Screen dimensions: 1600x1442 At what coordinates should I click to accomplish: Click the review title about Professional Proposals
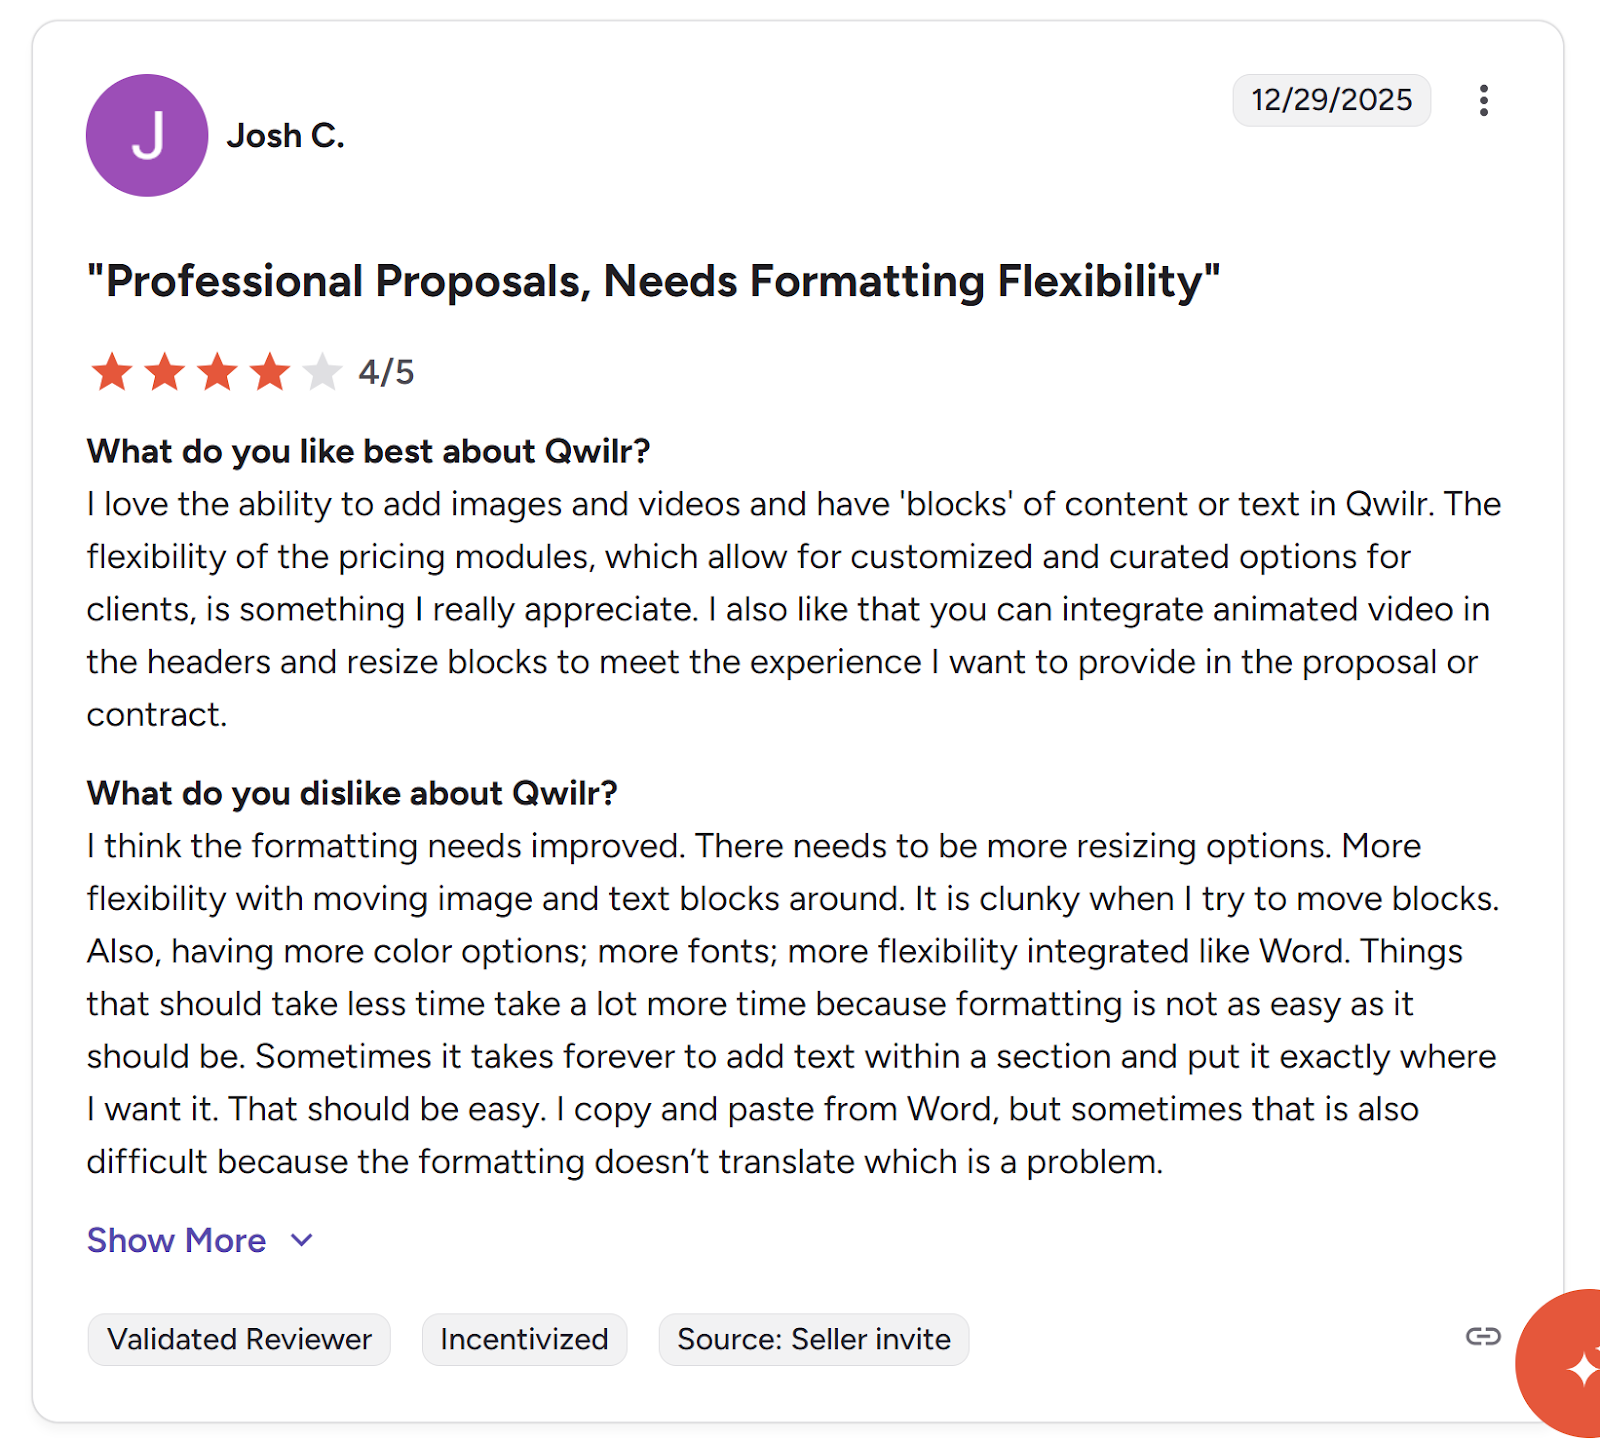tap(653, 281)
